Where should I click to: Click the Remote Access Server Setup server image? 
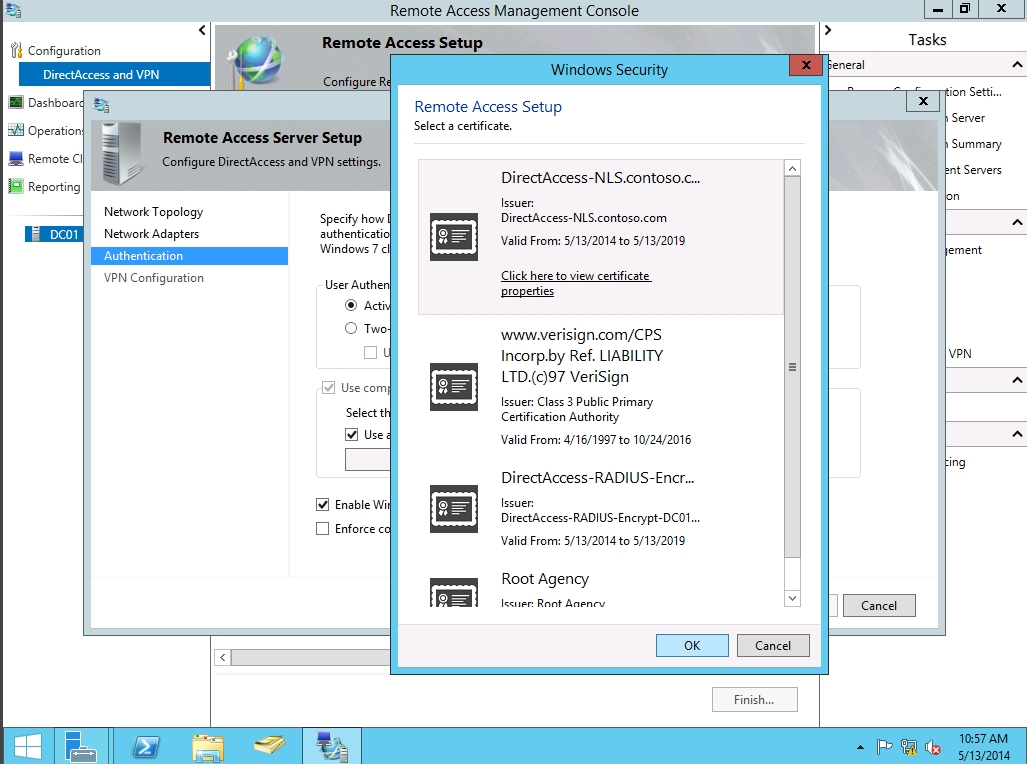click(x=121, y=154)
